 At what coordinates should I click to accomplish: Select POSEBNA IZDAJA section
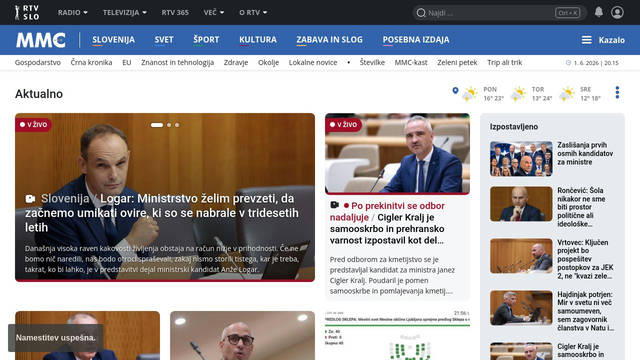coord(416,40)
